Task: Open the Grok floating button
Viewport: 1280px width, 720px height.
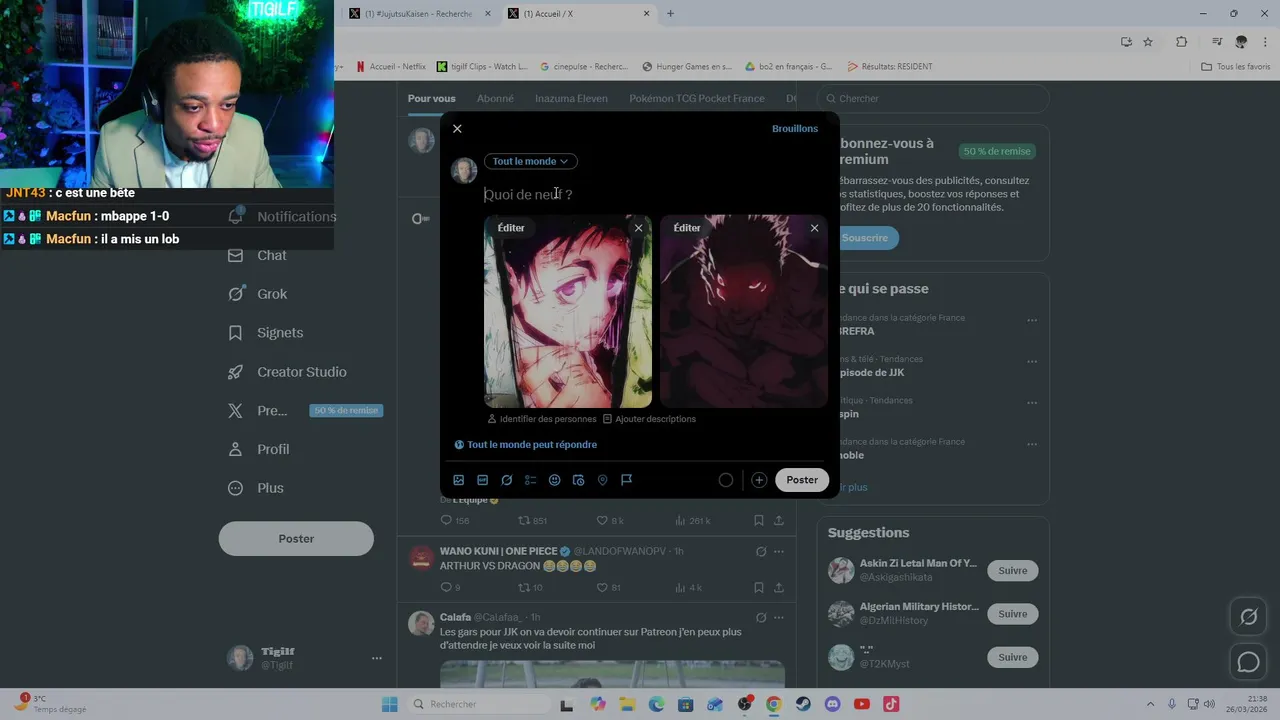Action: (1248, 617)
